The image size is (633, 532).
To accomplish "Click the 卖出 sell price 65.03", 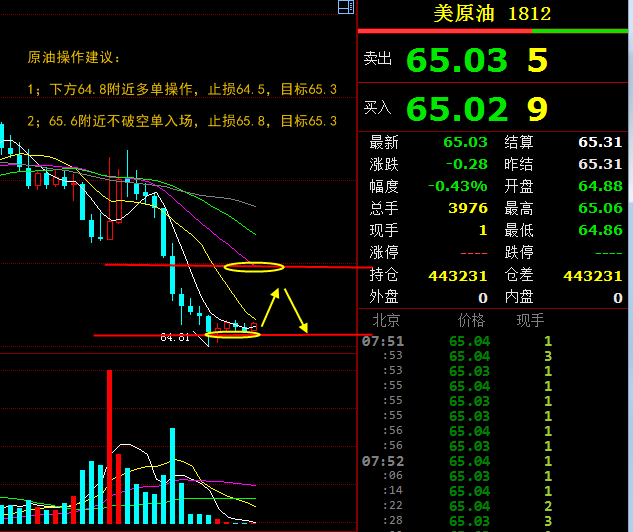I will tap(456, 60).
